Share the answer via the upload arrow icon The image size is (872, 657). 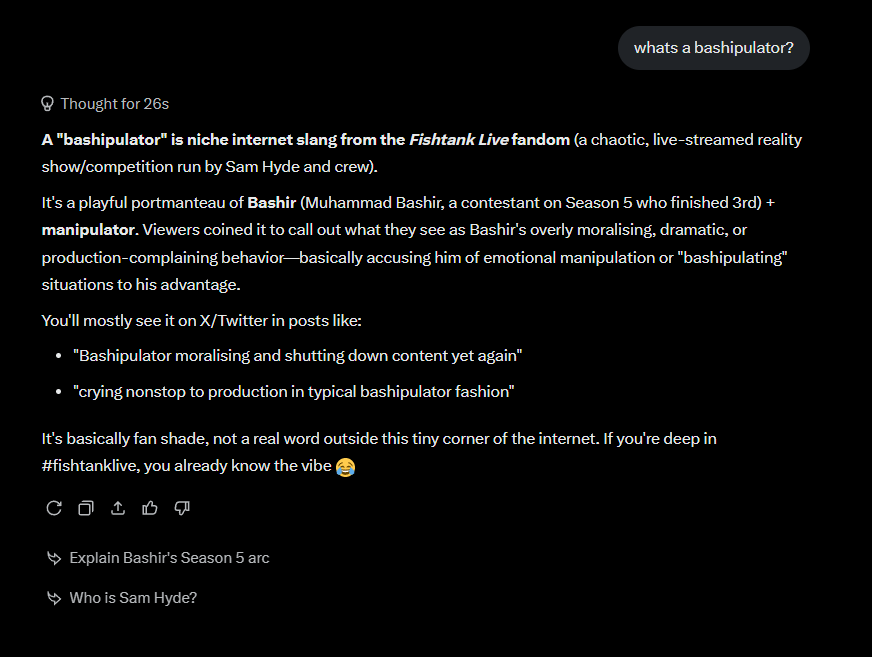[x=118, y=508]
